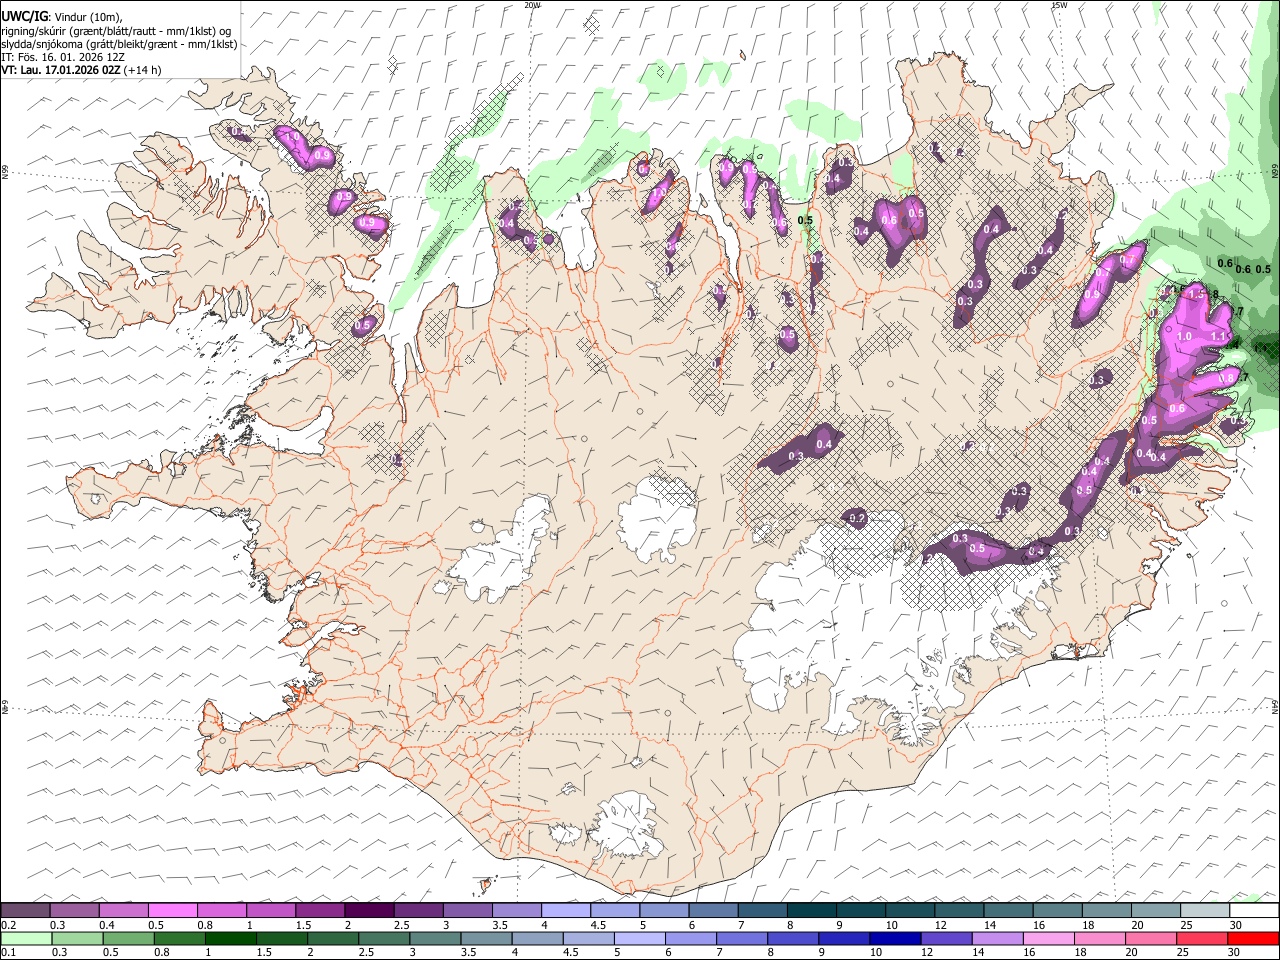Click the "2.5" label on the snow scale
This screenshot has width=1280, height=960.
401,925
